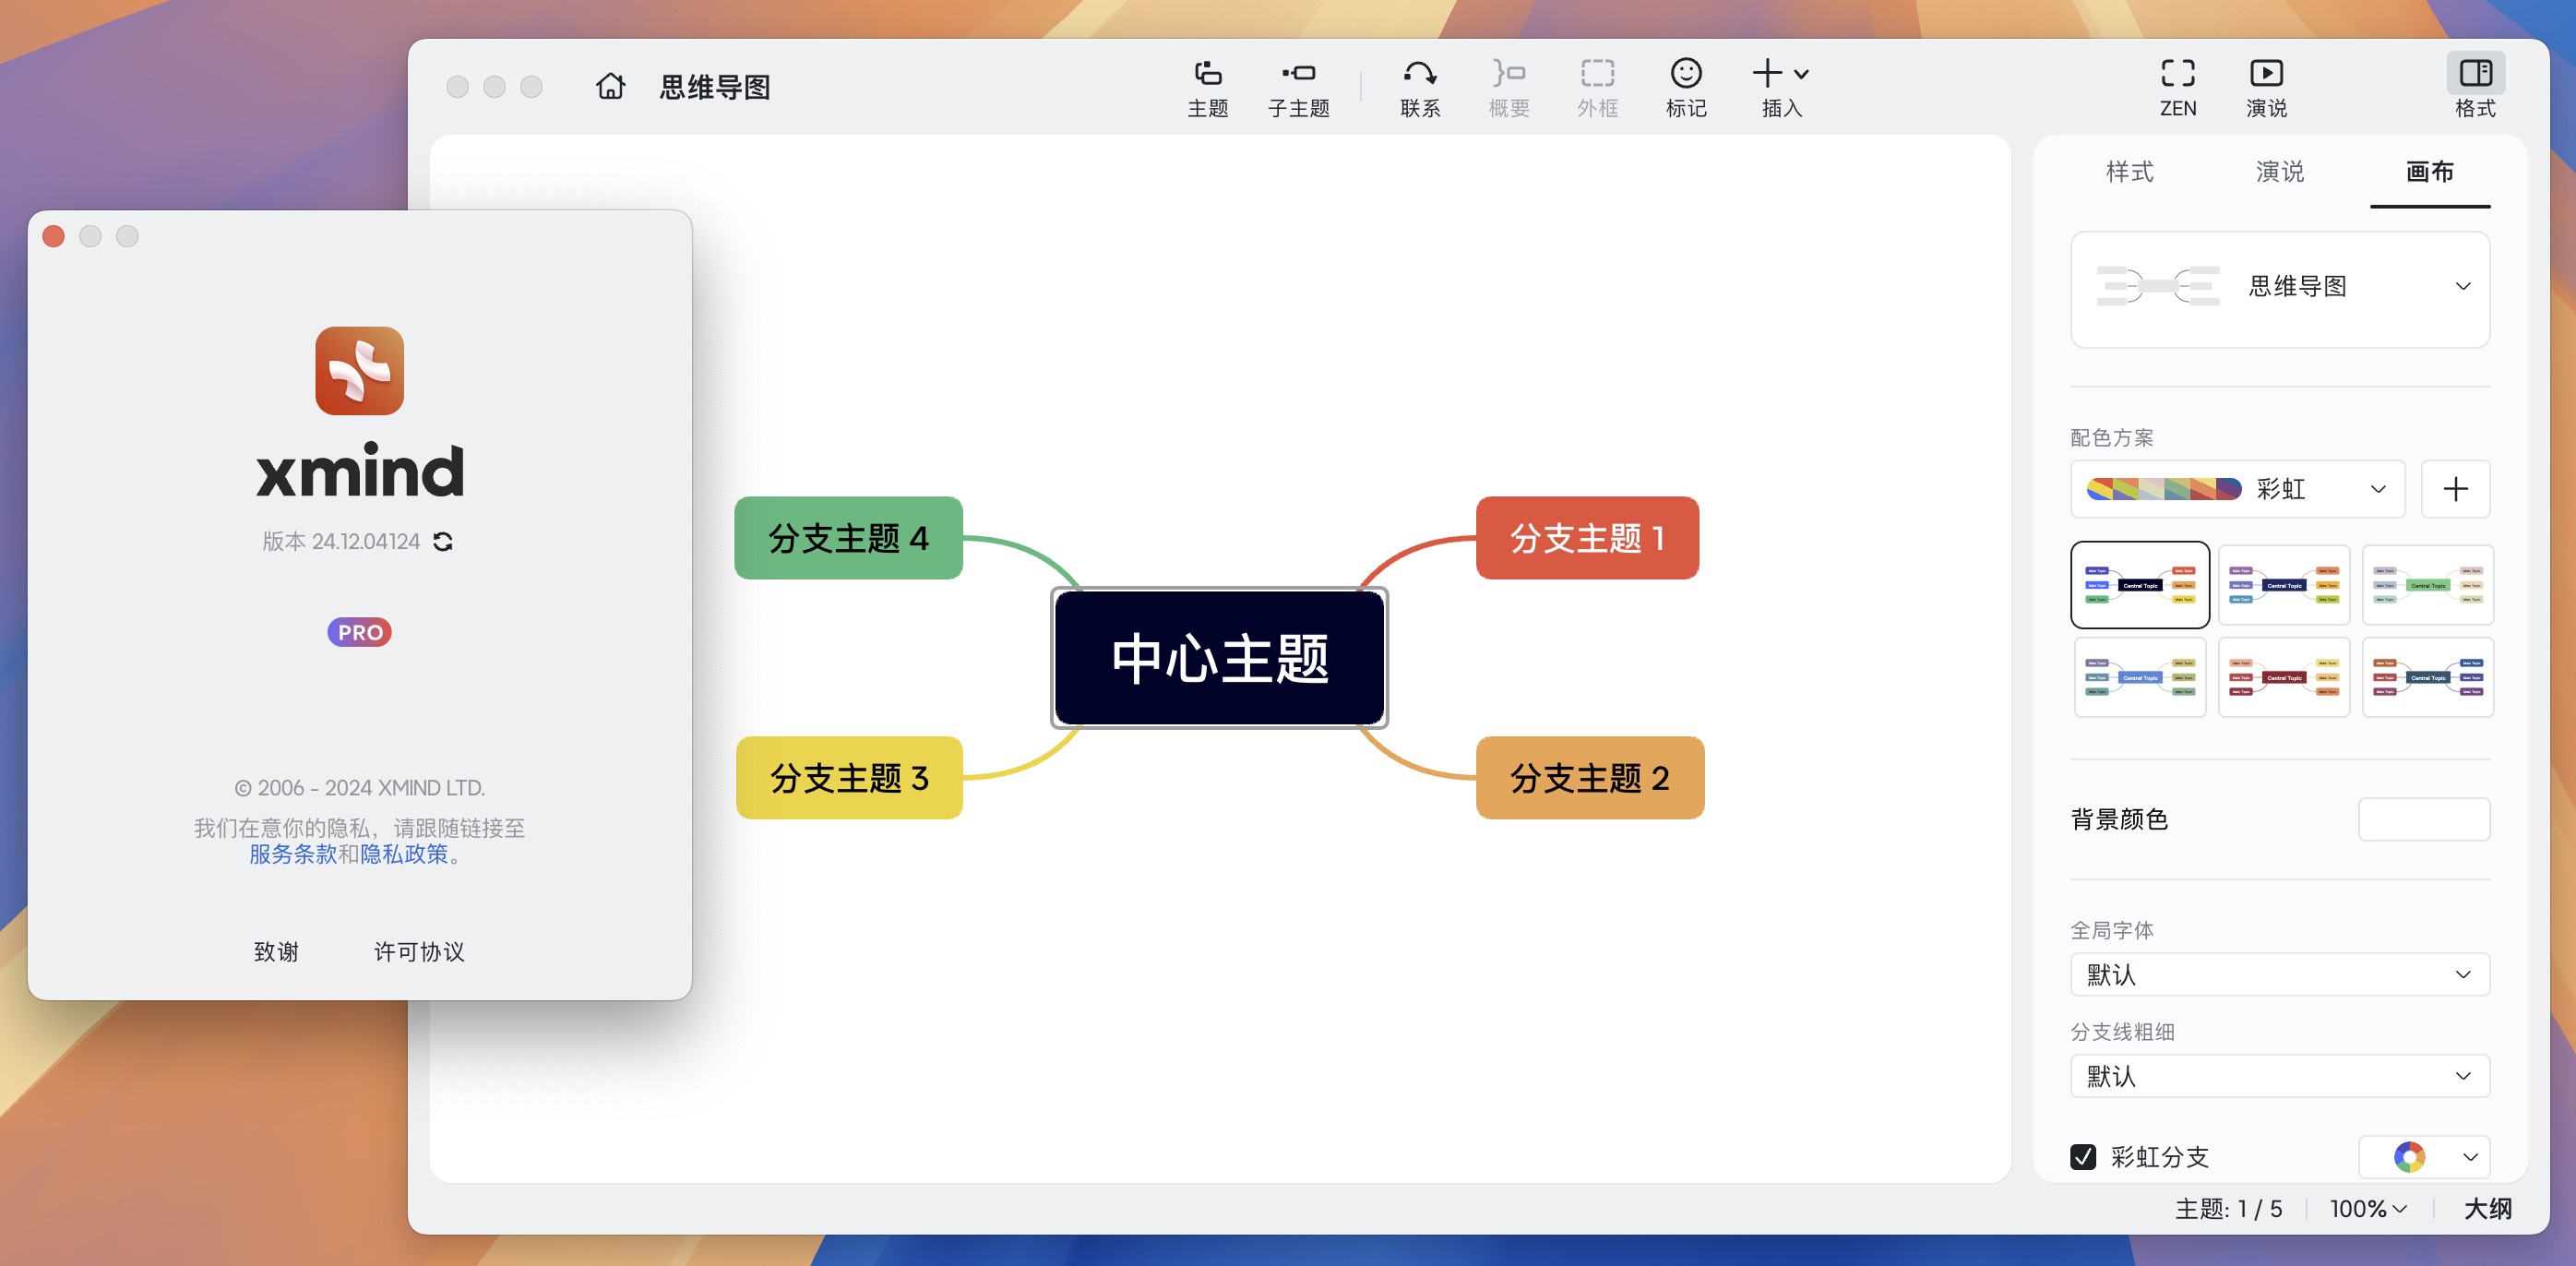Open the 全局字体 font dropdown

pos(2279,974)
